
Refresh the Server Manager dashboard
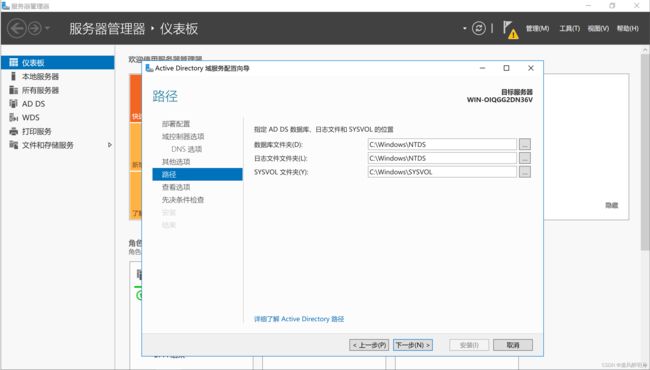[478, 28]
